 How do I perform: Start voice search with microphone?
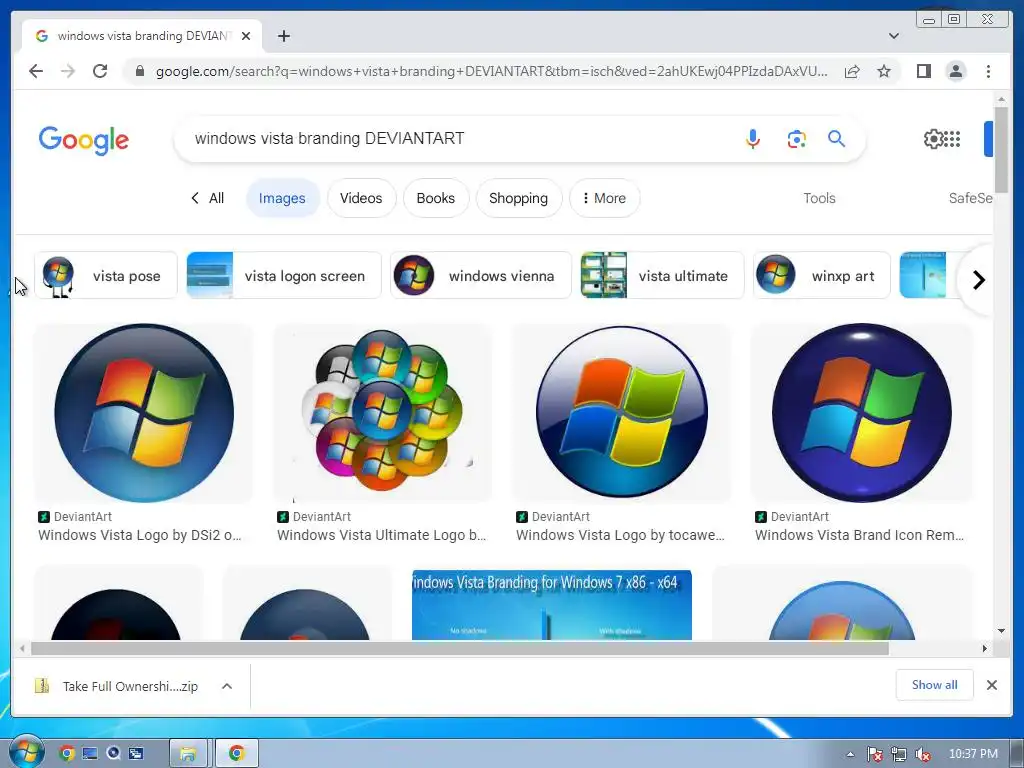(752, 138)
